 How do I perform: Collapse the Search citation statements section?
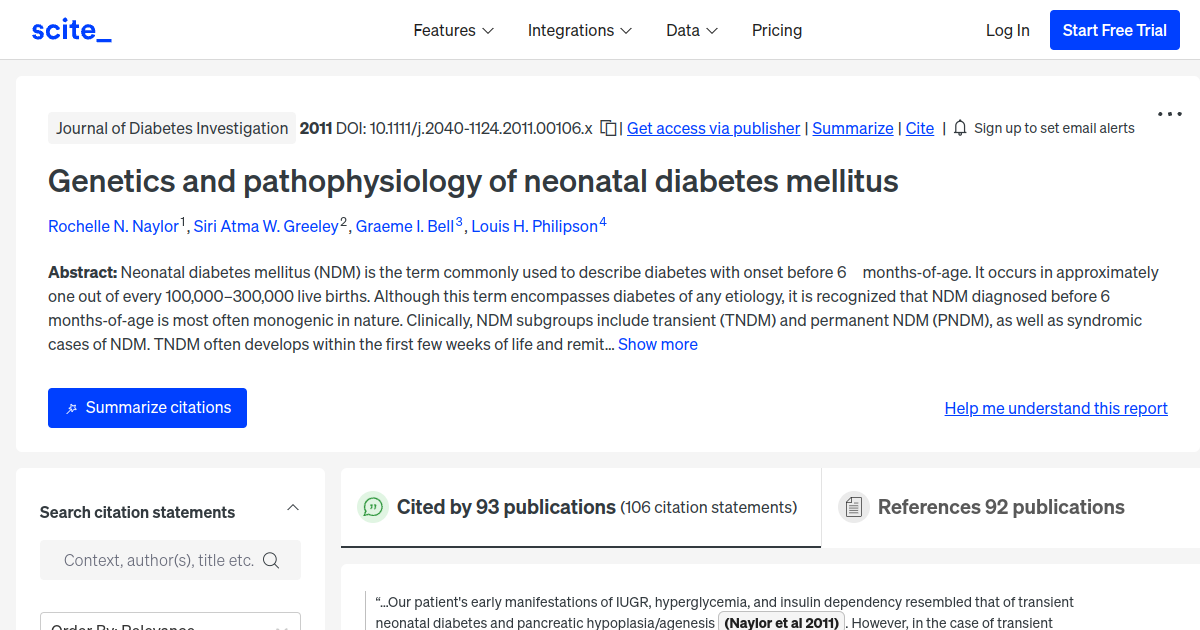pos(293,507)
